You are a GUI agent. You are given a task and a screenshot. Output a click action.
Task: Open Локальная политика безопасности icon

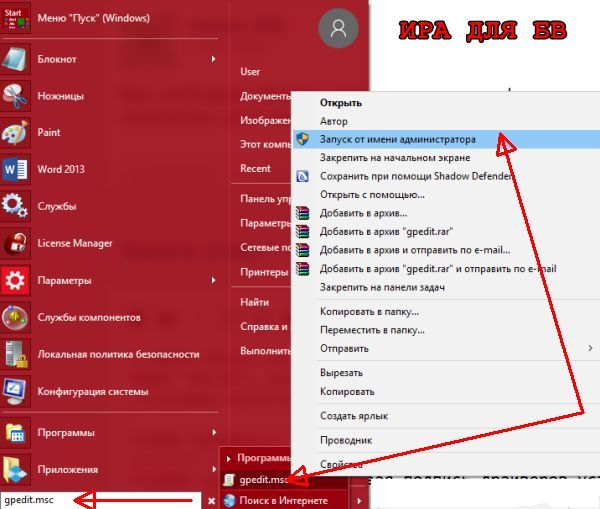[15, 355]
